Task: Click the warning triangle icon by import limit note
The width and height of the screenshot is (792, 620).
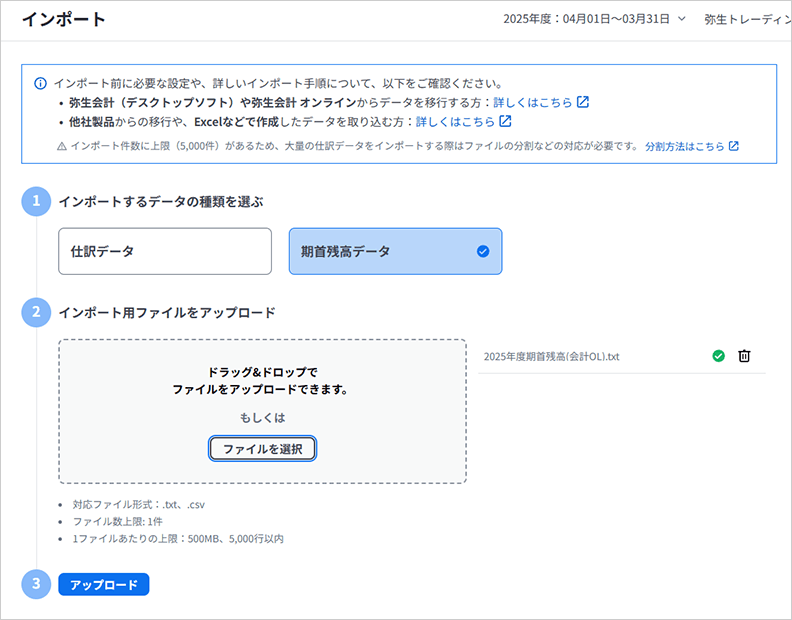Action: click(x=62, y=146)
